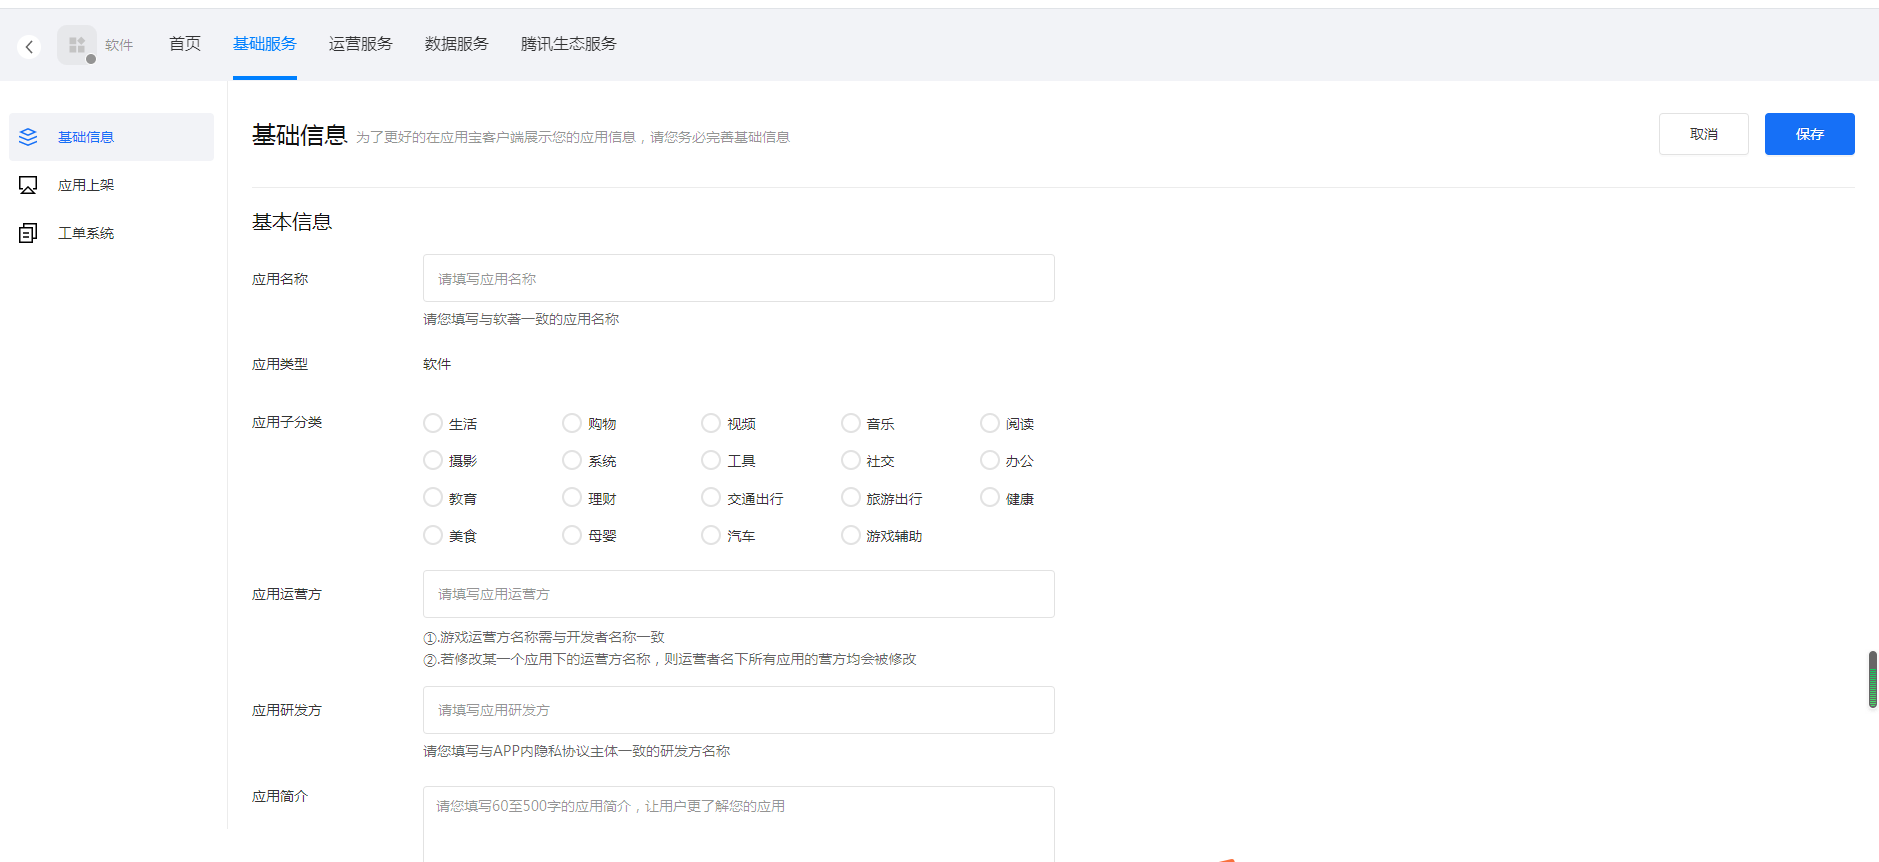The width and height of the screenshot is (1879, 862).
Task: Click the 应用类型 value 软件
Action: coord(437,364)
